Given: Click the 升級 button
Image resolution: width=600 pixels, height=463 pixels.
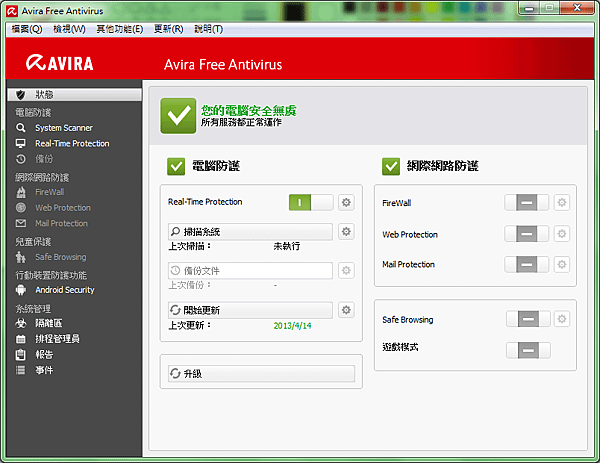Looking at the screenshot, I should tap(261, 373).
